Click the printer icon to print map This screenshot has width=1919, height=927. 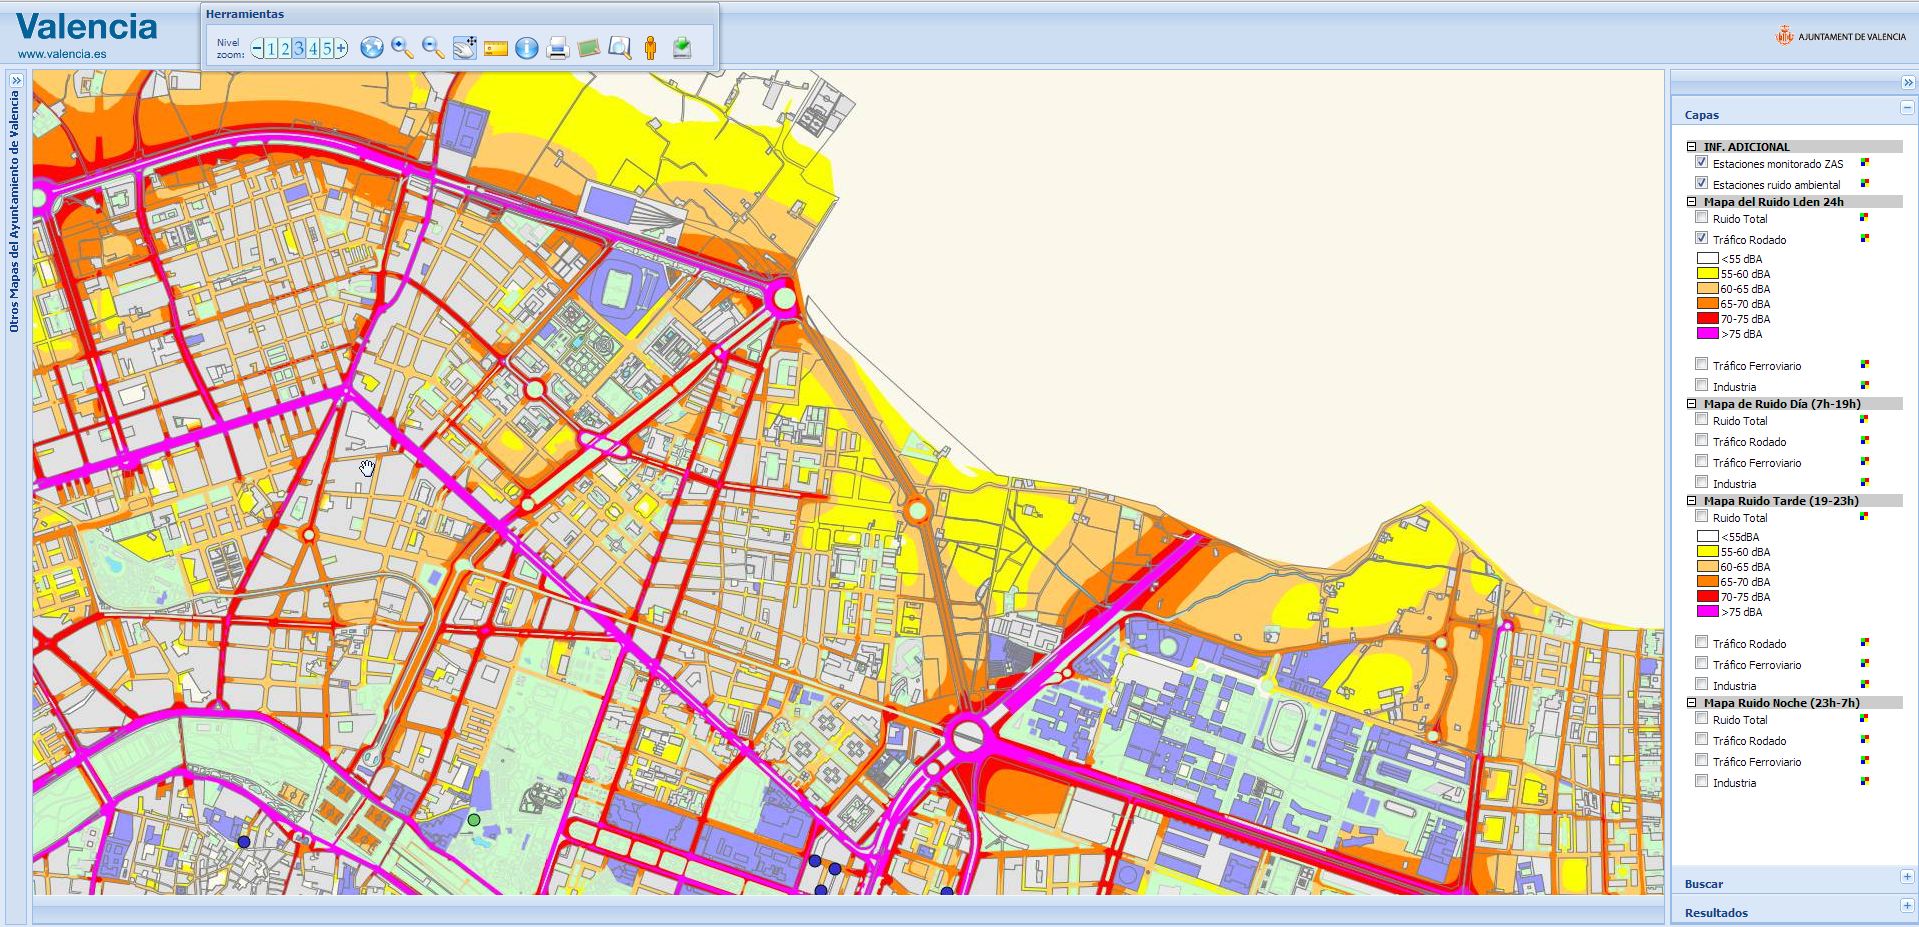(558, 48)
